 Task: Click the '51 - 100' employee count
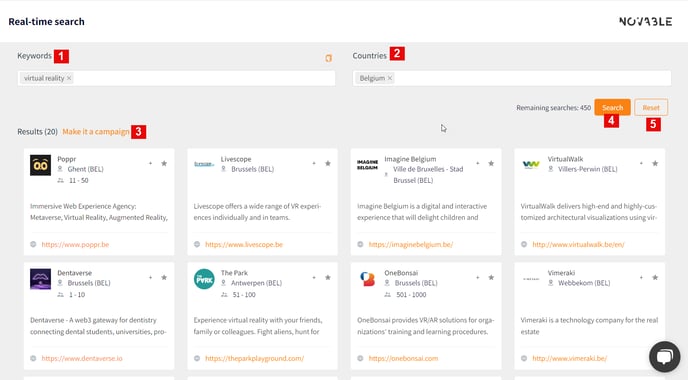pyautogui.click(x=244, y=295)
